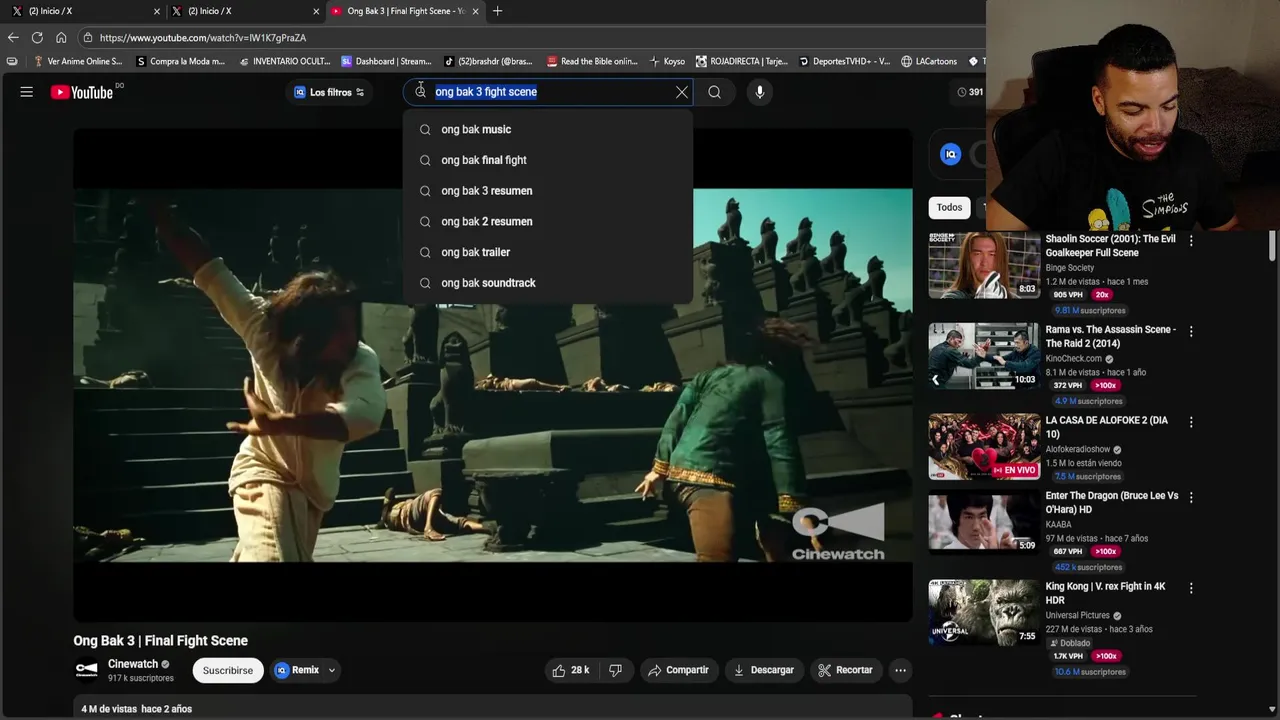This screenshot has width=1280, height=720.
Task: Open more actions three-dot menu under video
Action: tap(900, 670)
